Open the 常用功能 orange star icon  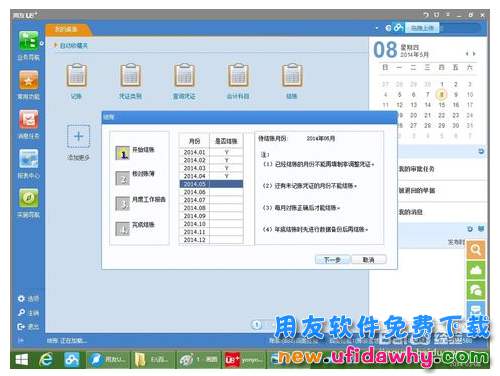coord(28,80)
